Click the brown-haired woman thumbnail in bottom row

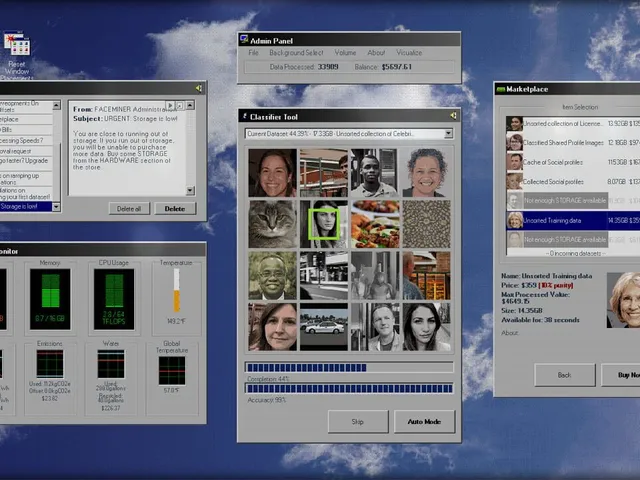273,327
